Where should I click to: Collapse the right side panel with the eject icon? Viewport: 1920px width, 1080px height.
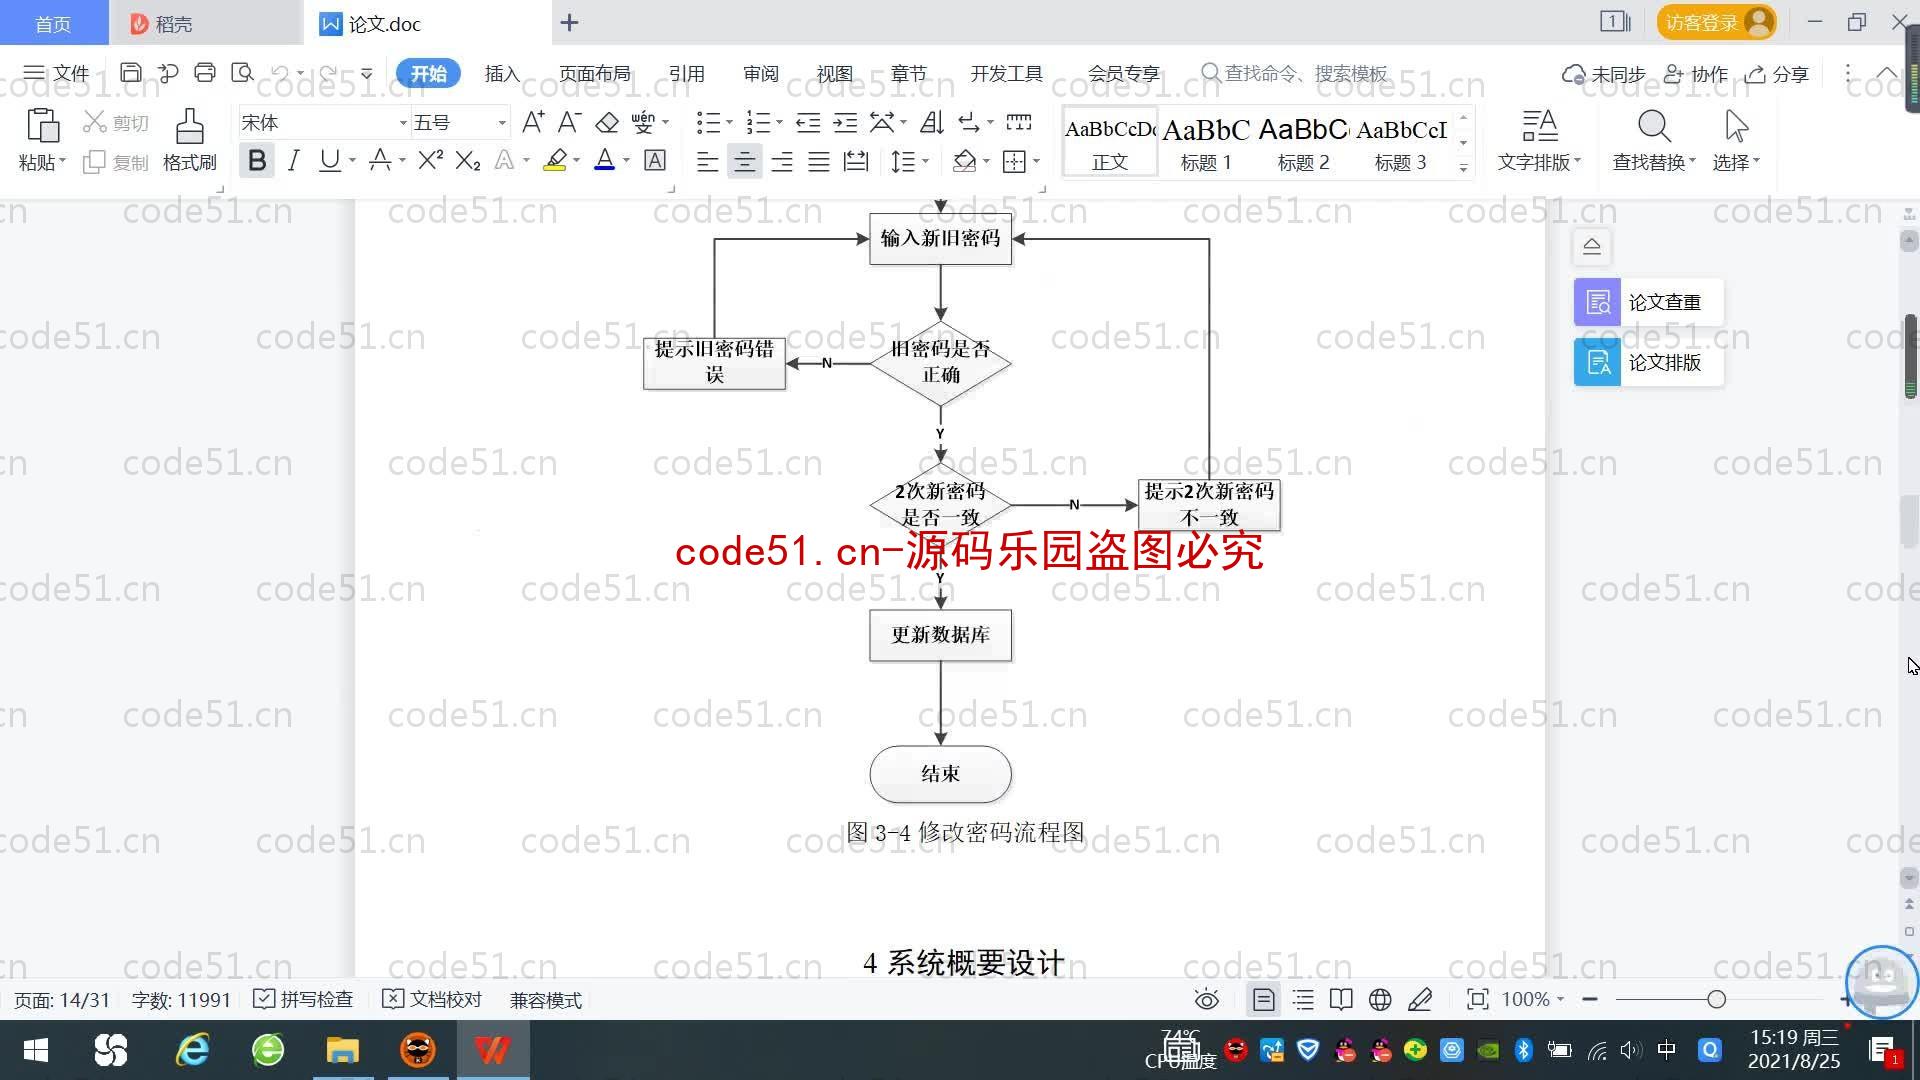[x=1592, y=246]
